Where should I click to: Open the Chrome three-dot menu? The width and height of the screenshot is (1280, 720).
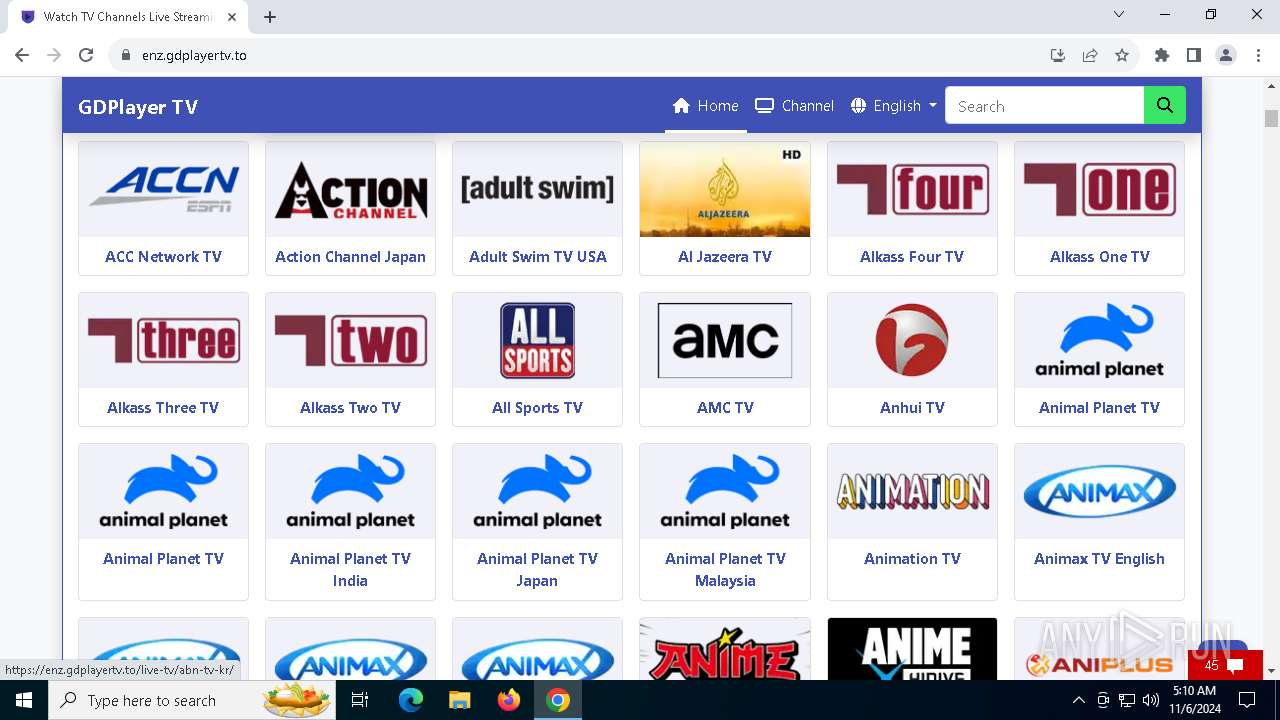tap(1257, 55)
